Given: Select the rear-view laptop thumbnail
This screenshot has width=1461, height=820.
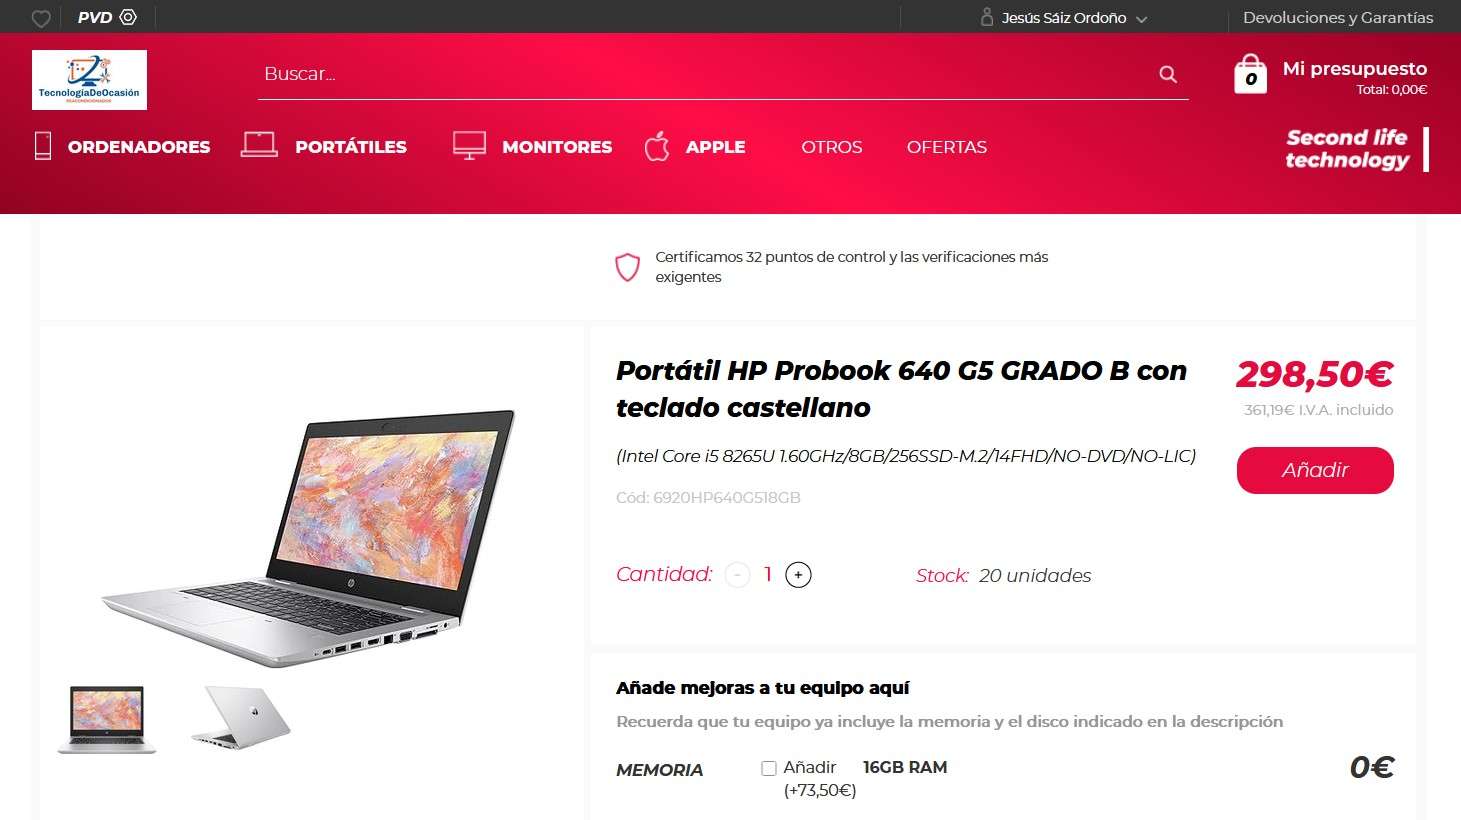Looking at the screenshot, I should (x=240, y=717).
